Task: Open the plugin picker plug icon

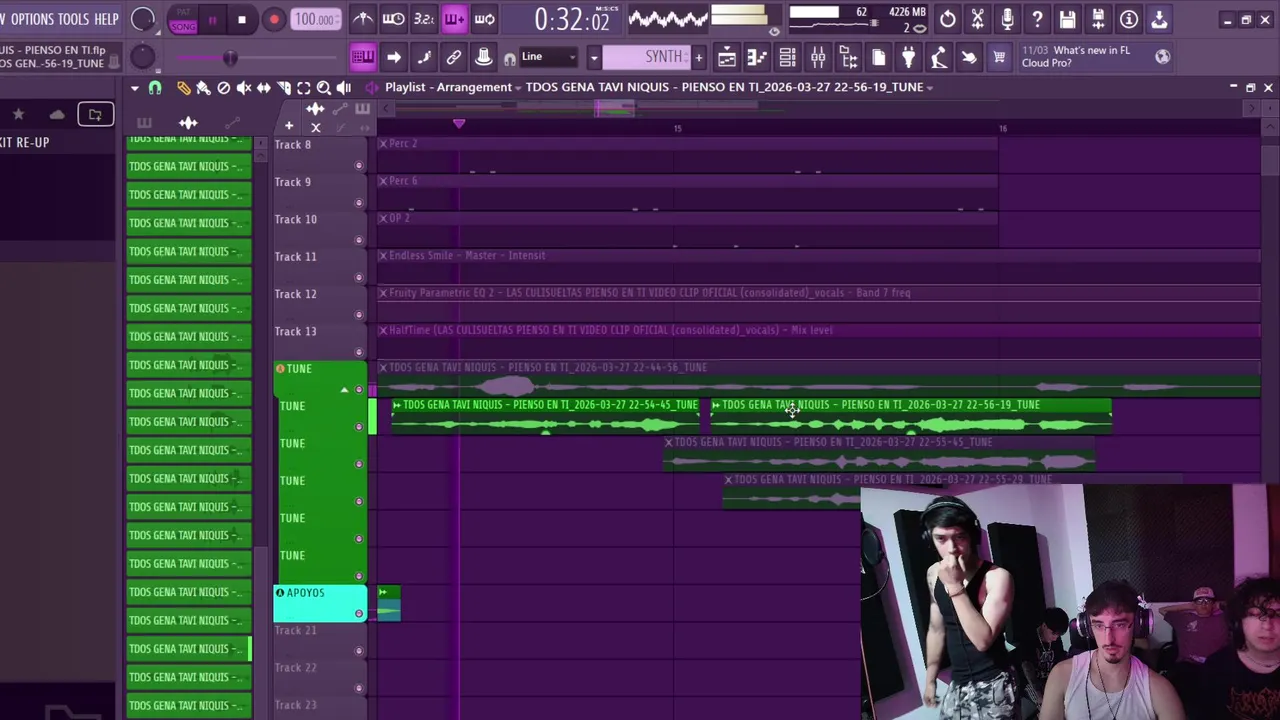Action: click(x=909, y=58)
